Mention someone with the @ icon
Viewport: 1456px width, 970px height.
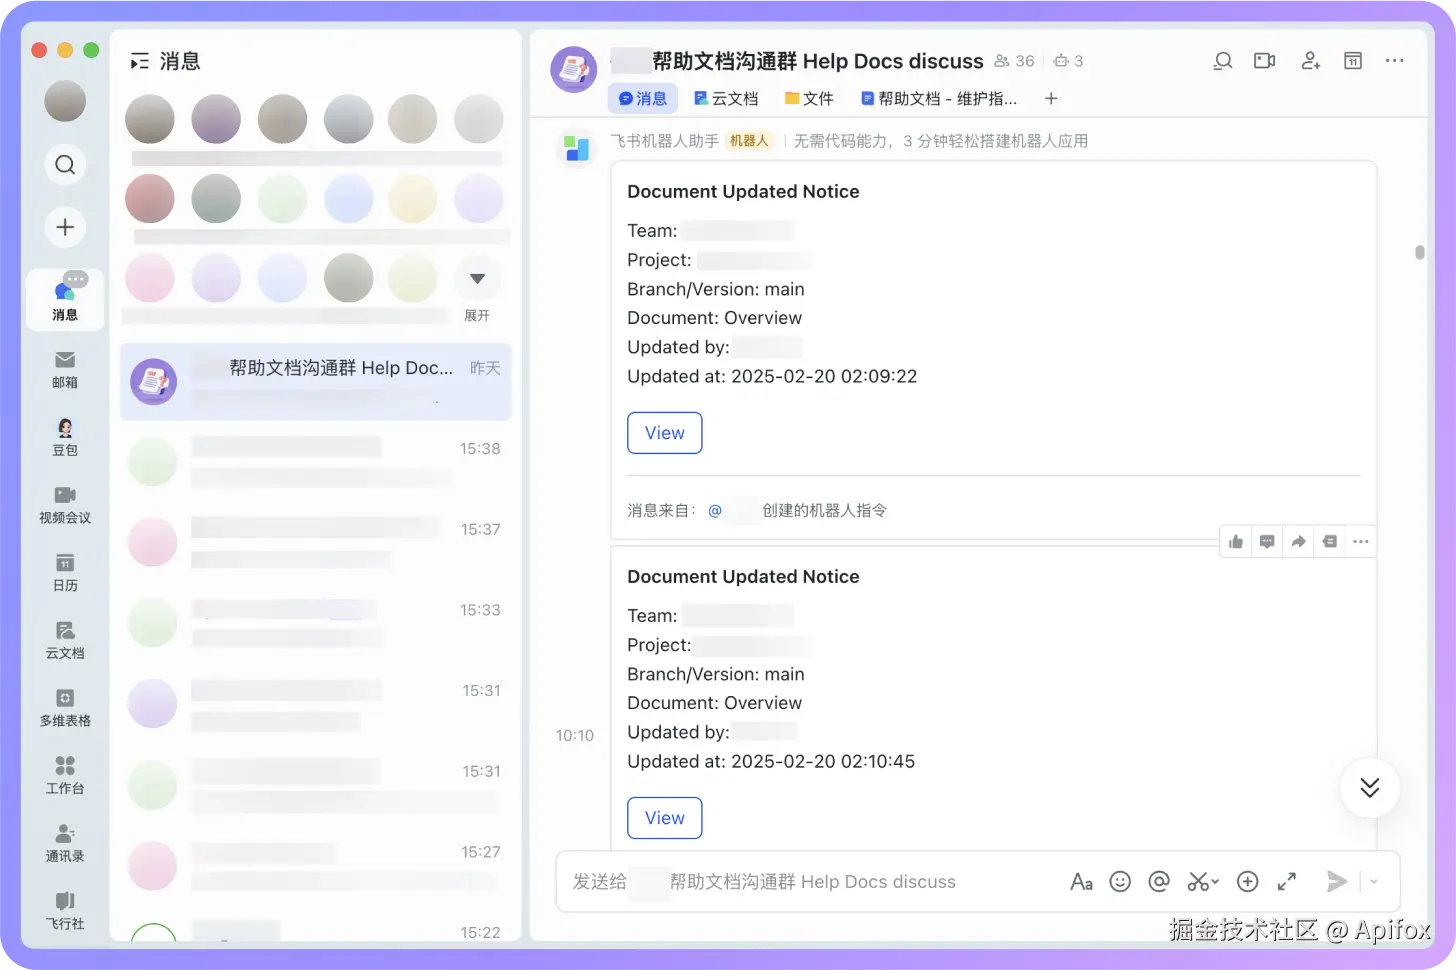point(1159,881)
